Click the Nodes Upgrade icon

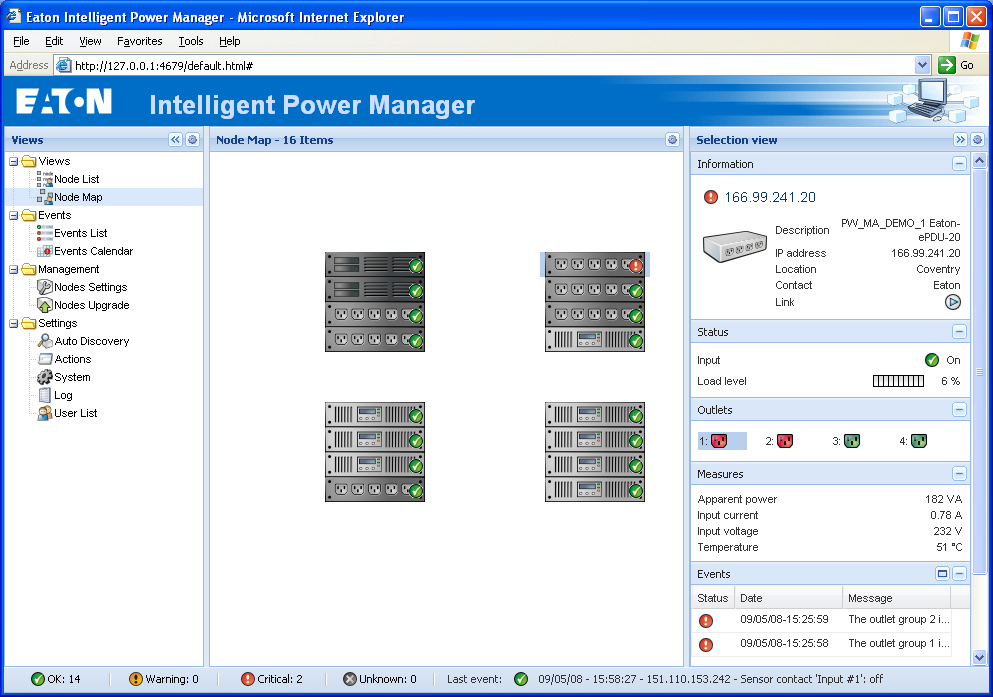coord(44,305)
